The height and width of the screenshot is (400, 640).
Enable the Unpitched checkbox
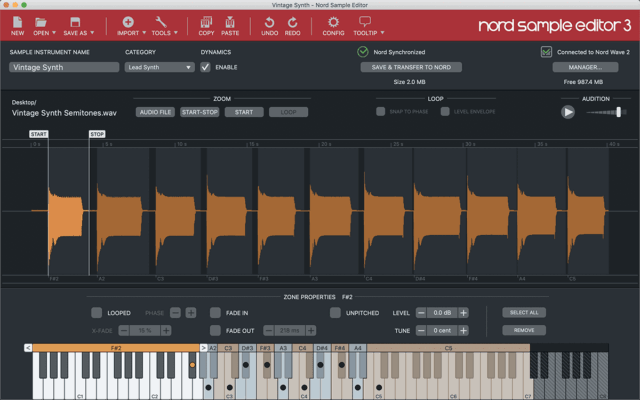pyautogui.click(x=335, y=313)
